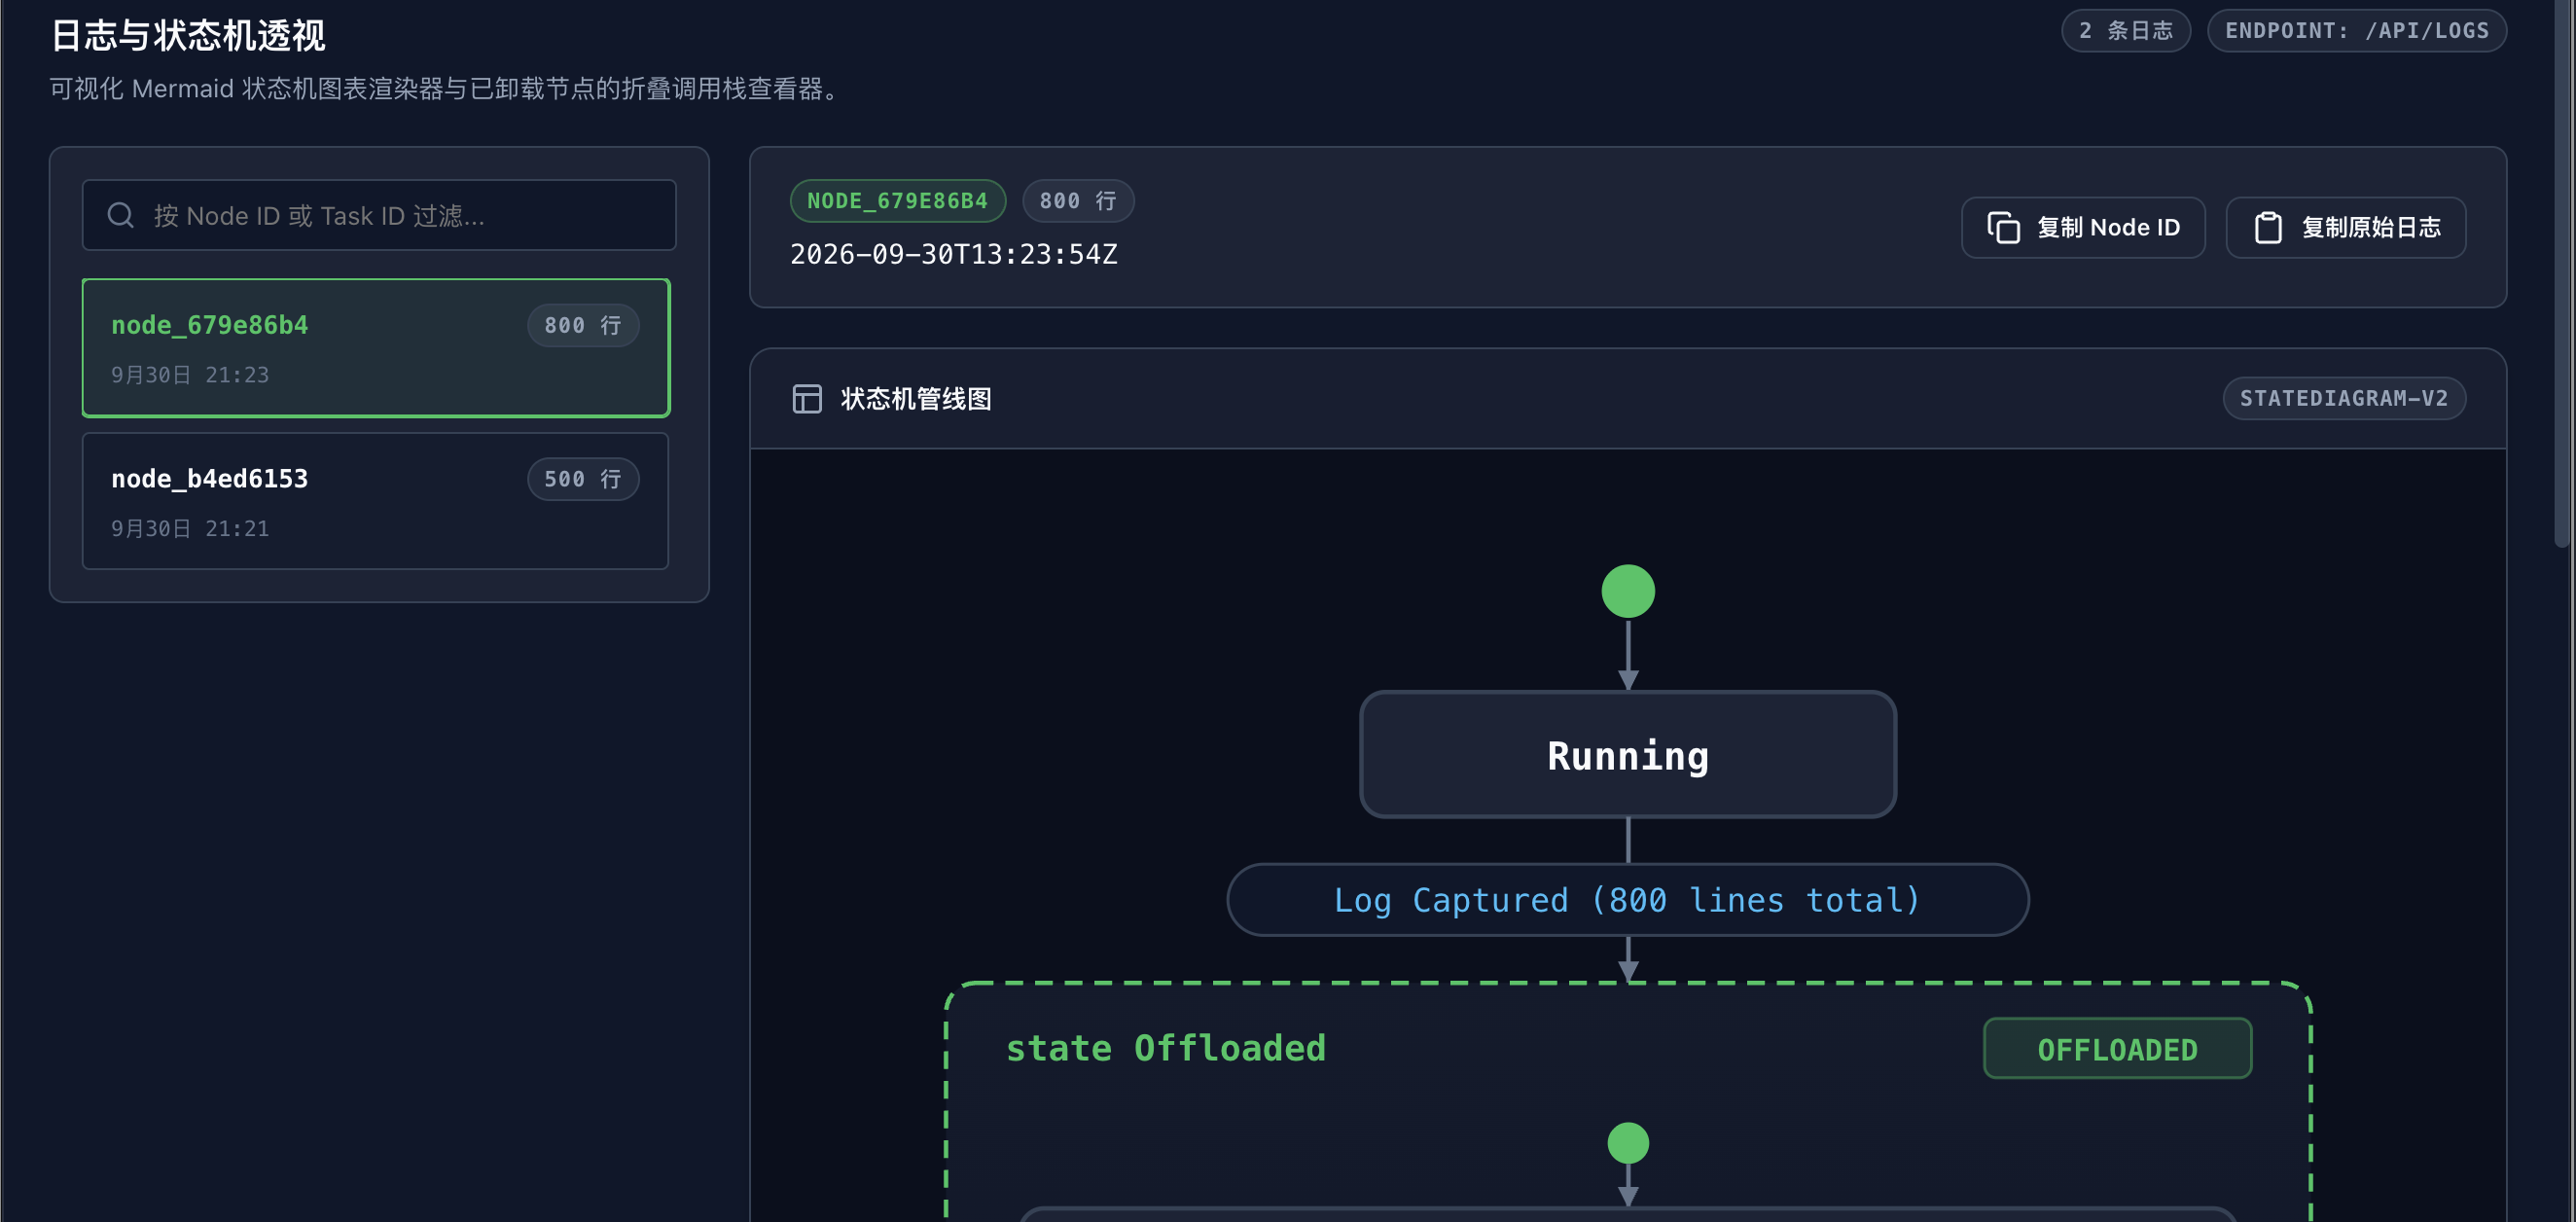
Task: Click the 2 条日志 counter badge
Action: (2125, 30)
